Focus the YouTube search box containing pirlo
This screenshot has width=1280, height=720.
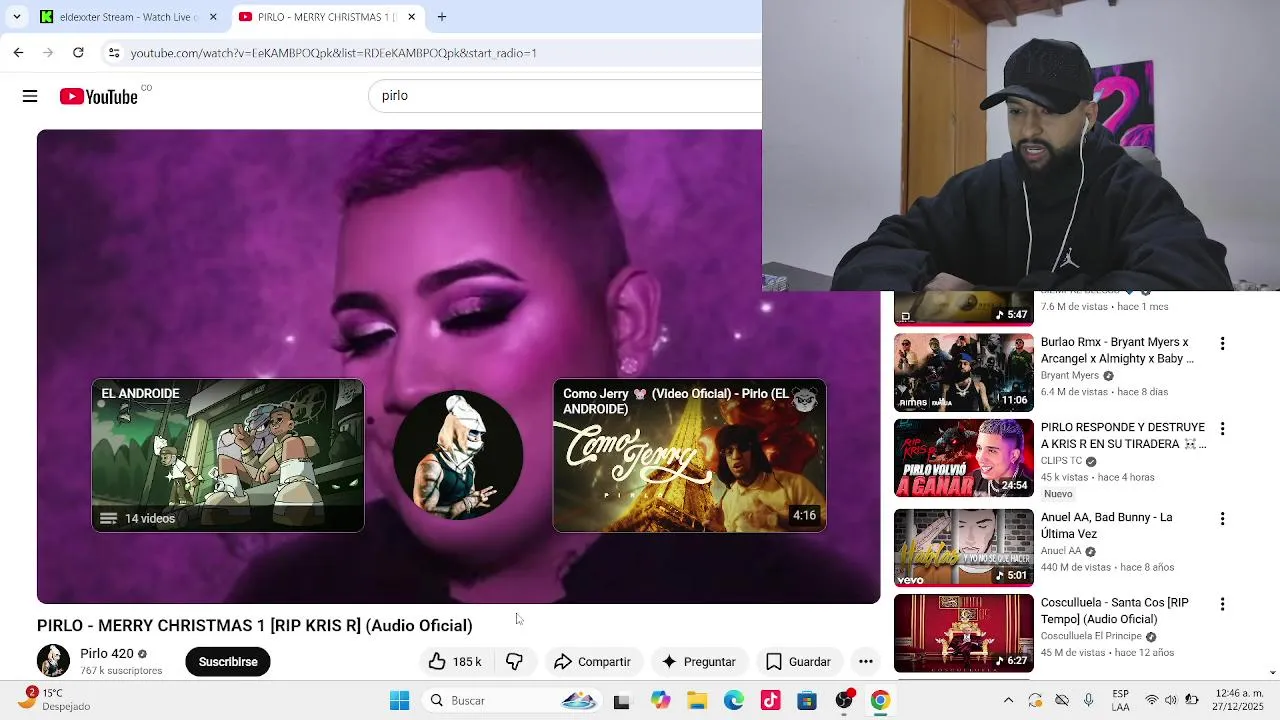565,96
